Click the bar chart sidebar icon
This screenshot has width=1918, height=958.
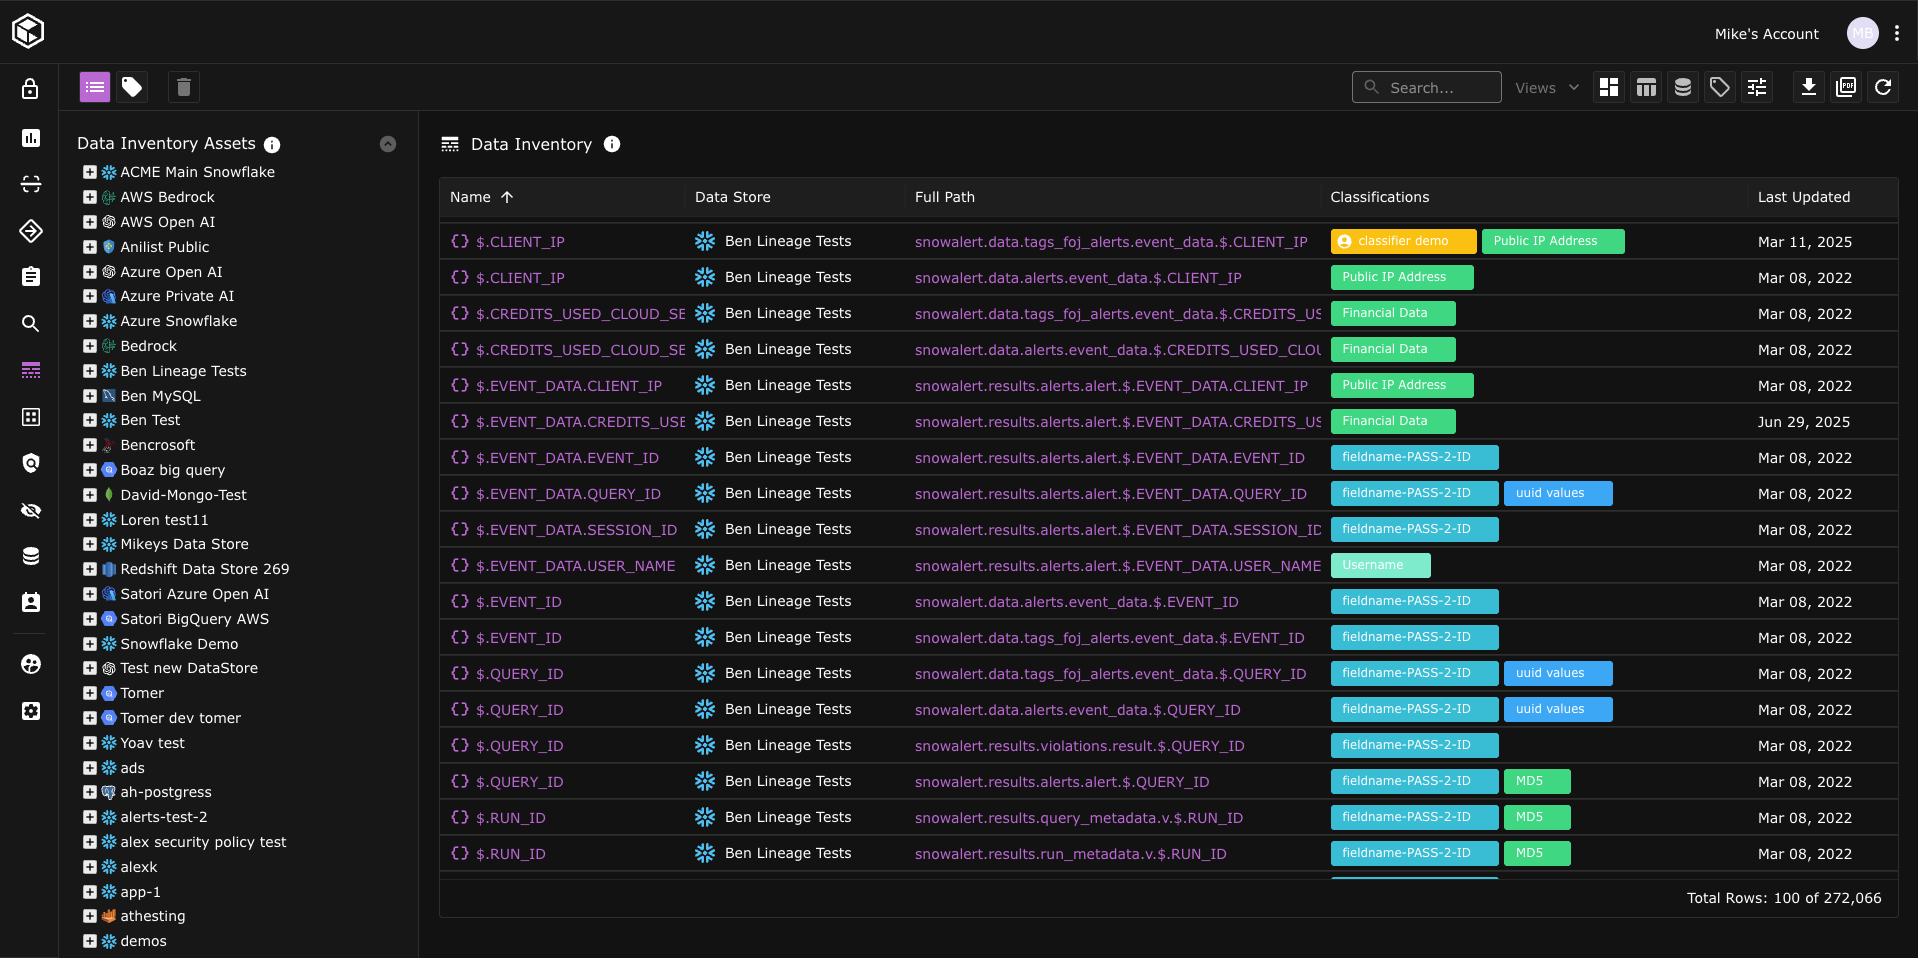(x=31, y=138)
